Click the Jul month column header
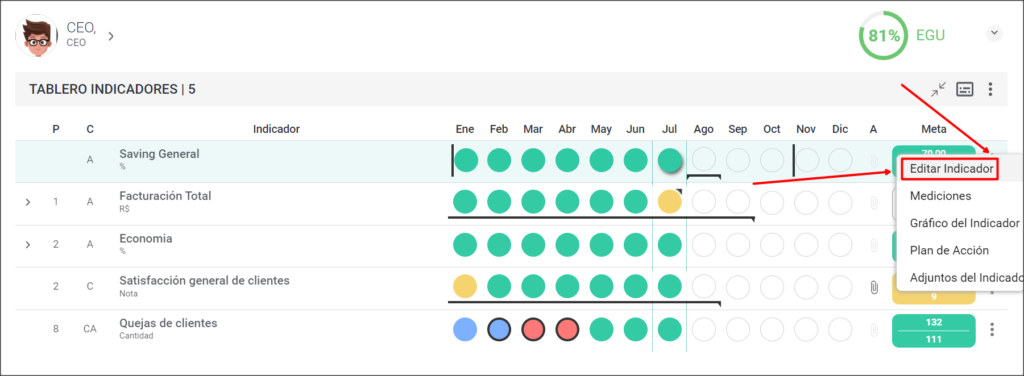This screenshot has width=1024, height=376. click(x=669, y=129)
